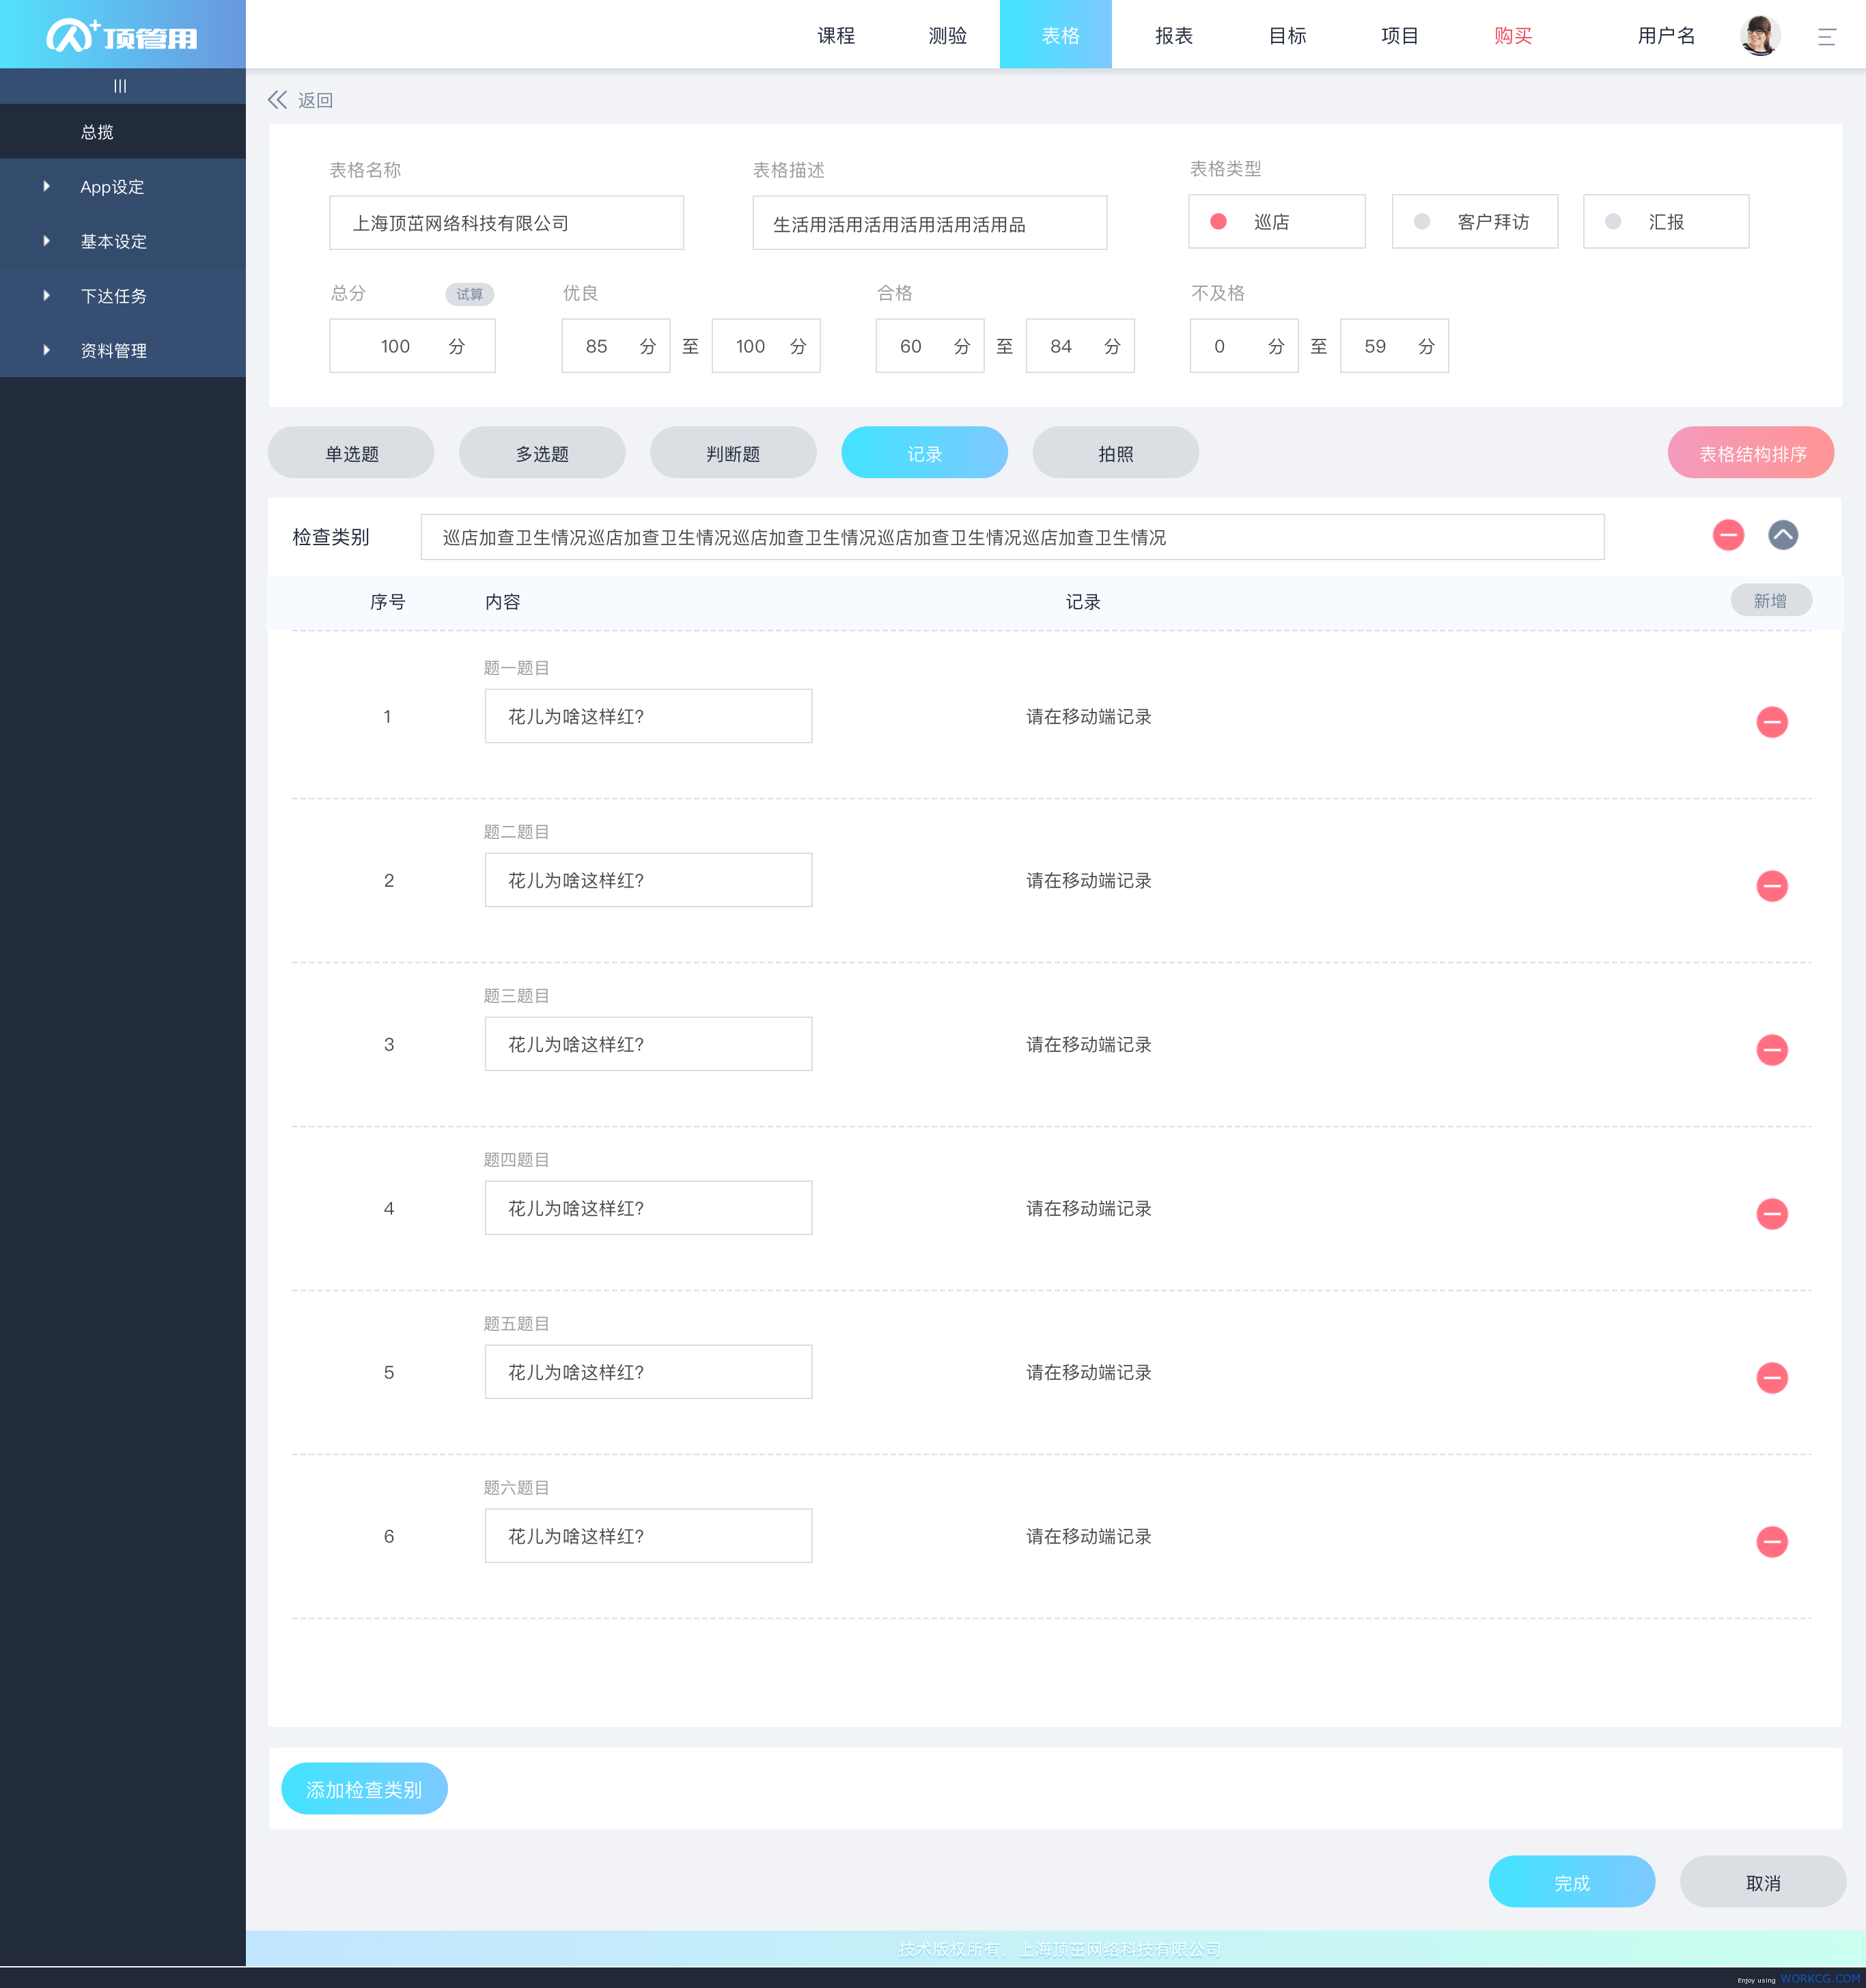Click the 表格结构排序 button
Screen dimensions: 1866x1988
coord(1751,452)
